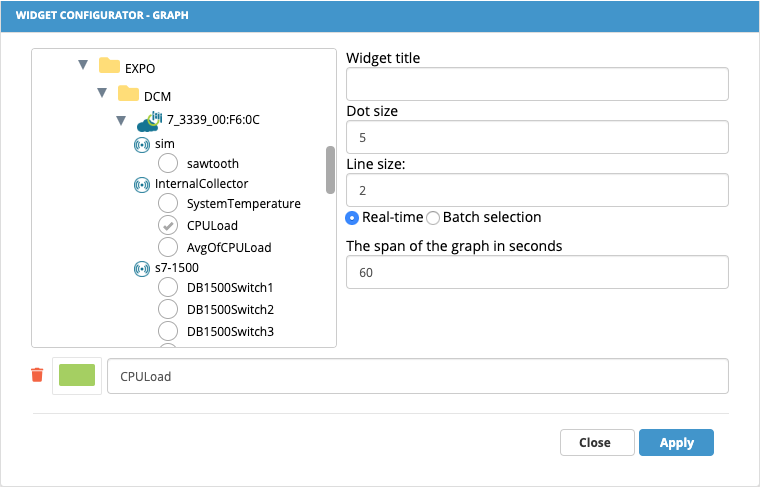Enable the SystemTemperature variable circle

[168, 203]
